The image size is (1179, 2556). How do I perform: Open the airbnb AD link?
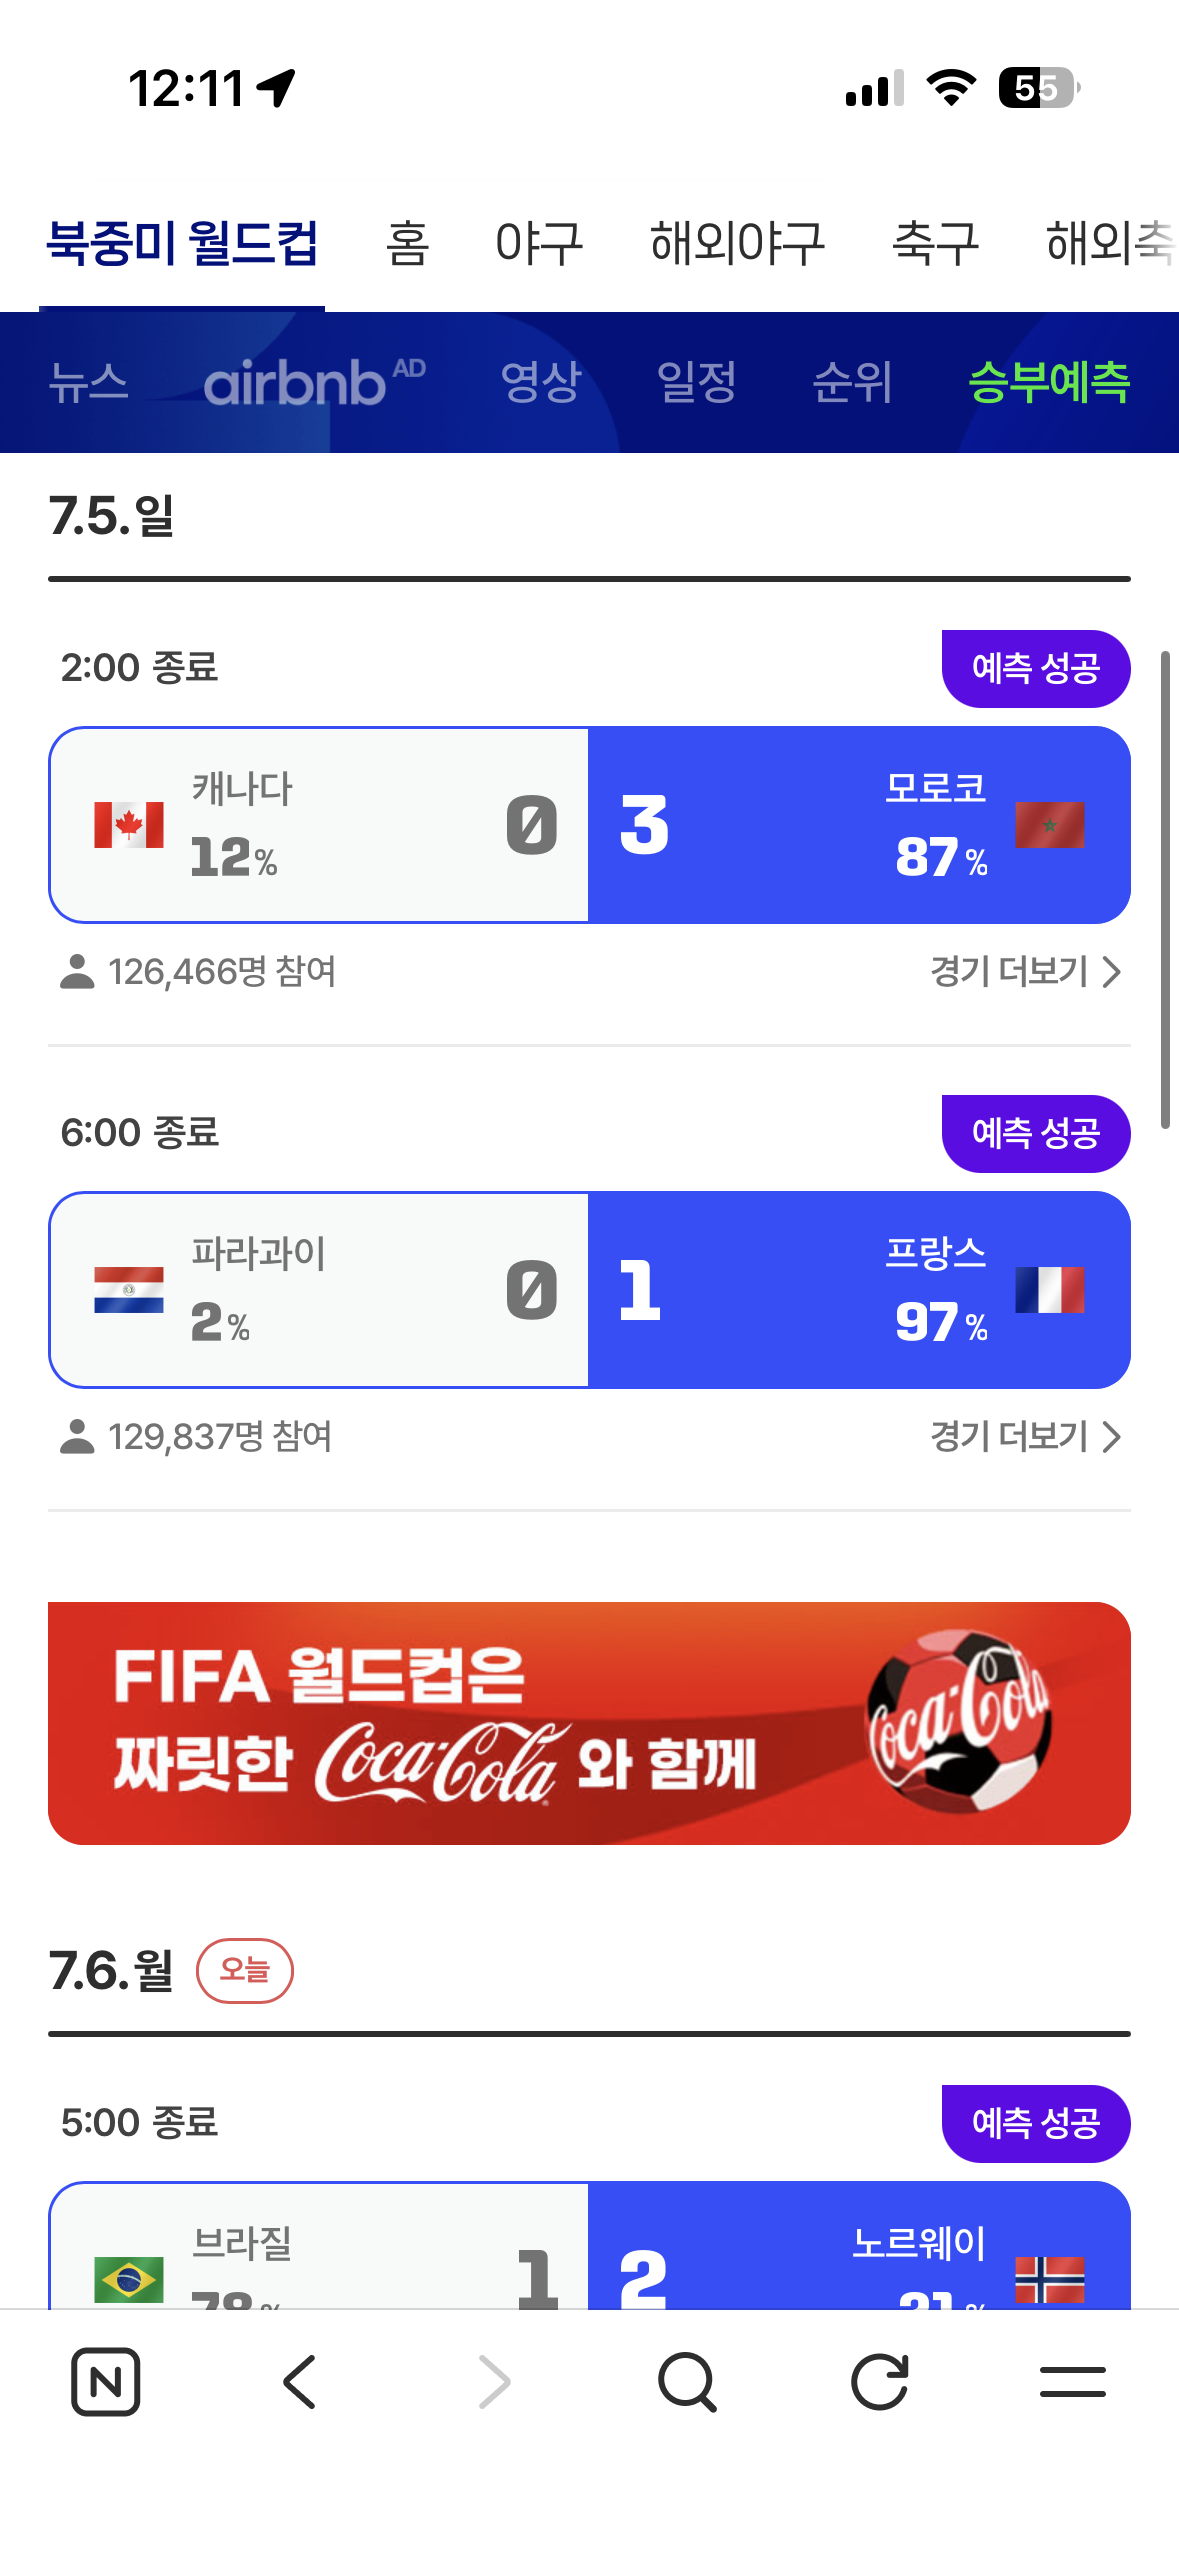pyautogui.click(x=314, y=382)
